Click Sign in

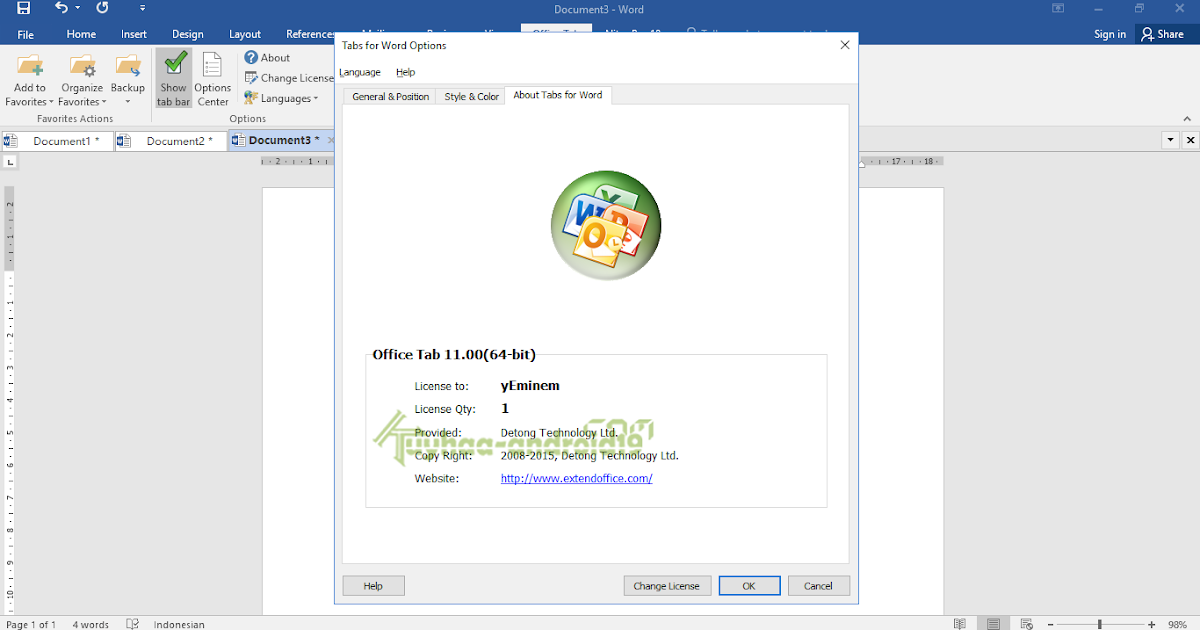point(1110,34)
